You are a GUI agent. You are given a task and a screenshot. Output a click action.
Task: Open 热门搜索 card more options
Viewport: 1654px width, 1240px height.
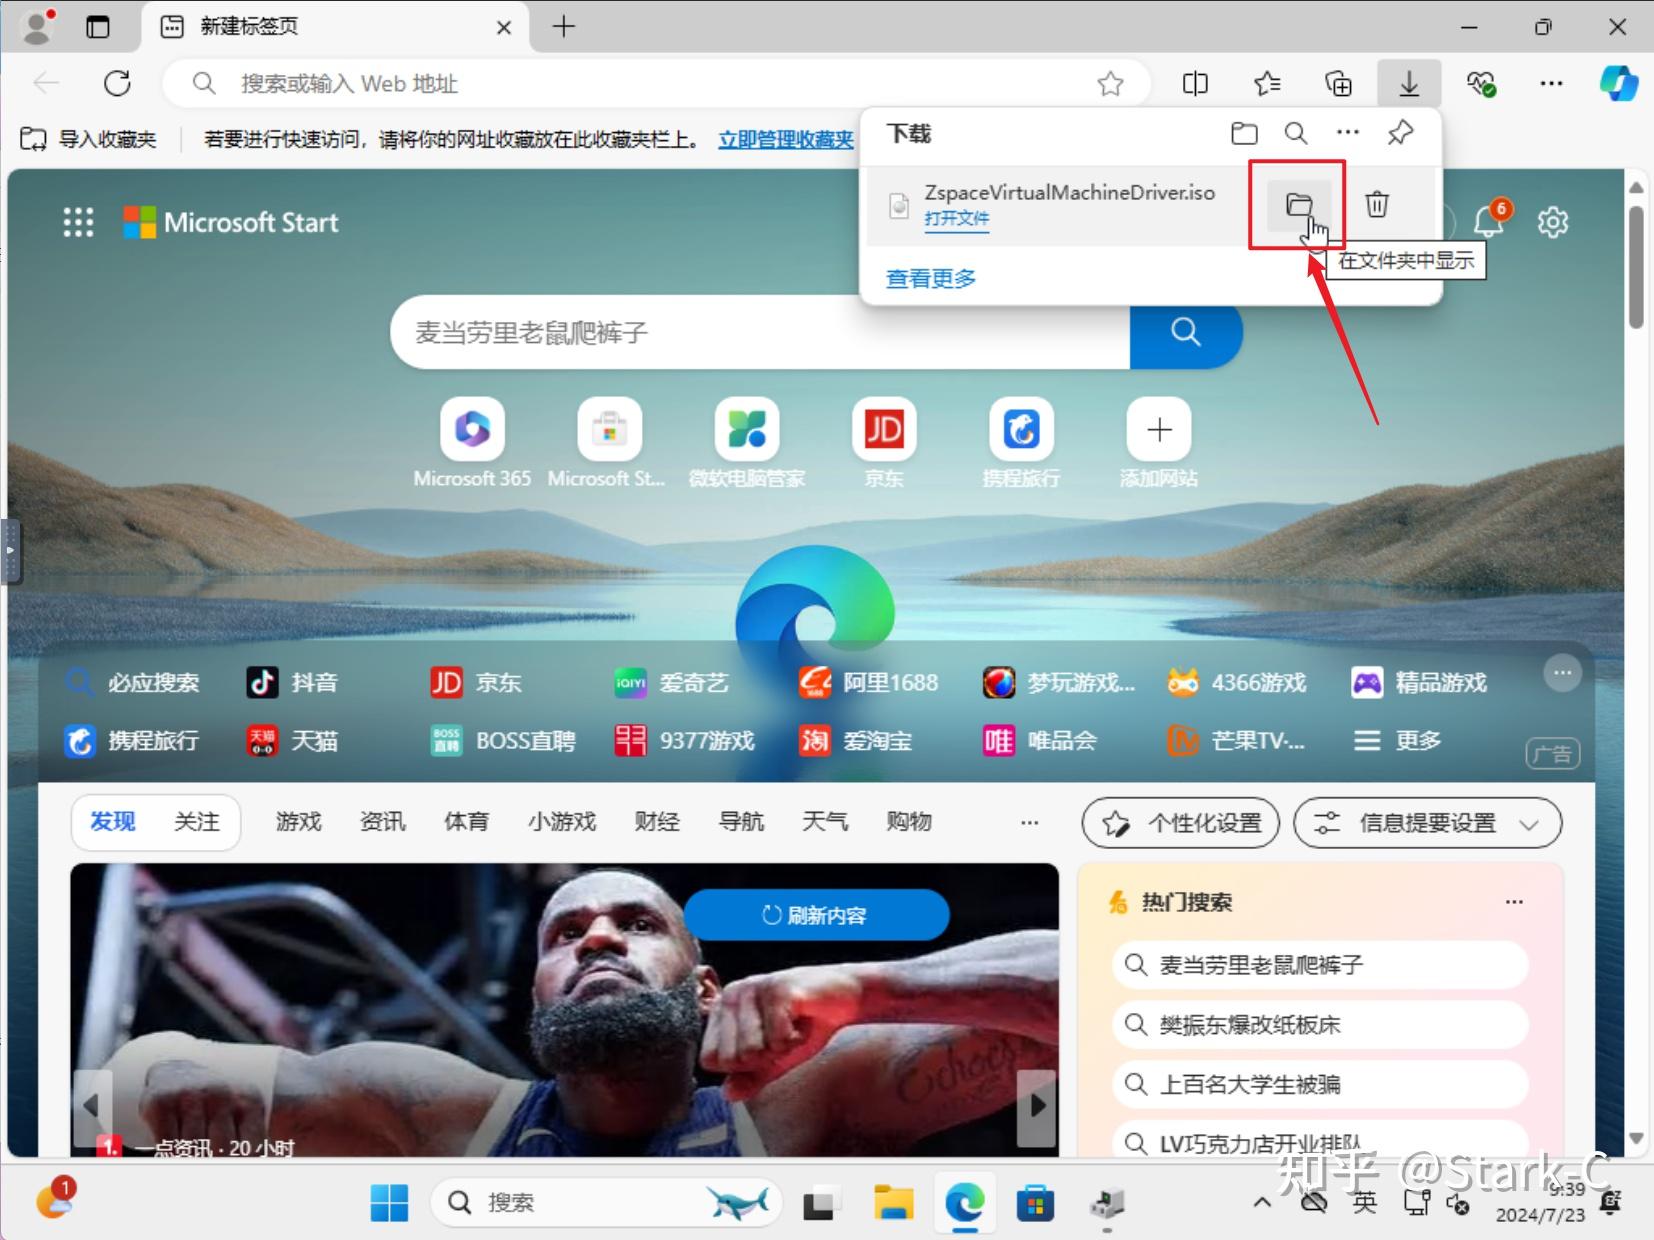point(1514,902)
